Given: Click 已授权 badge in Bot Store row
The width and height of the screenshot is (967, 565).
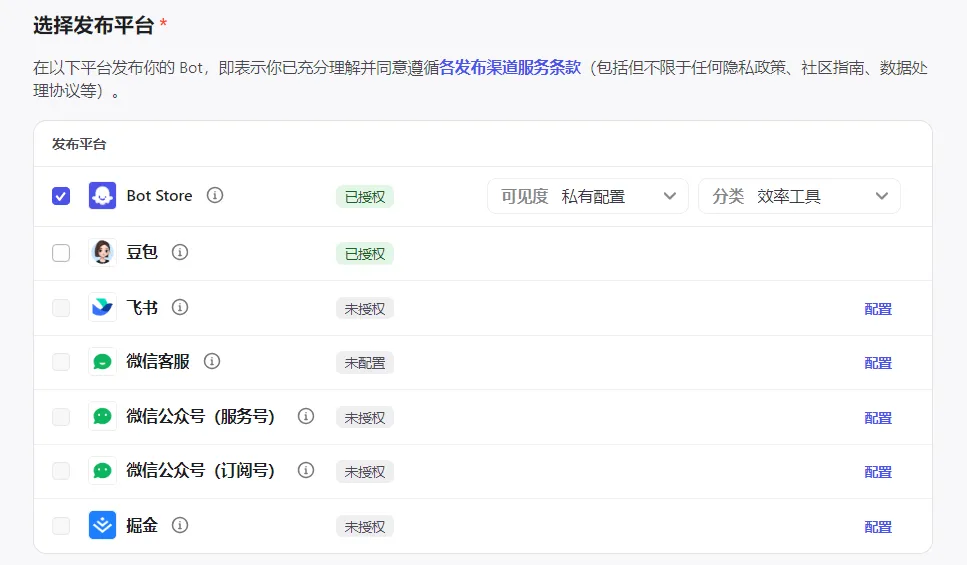Looking at the screenshot, I should (365, 197).
